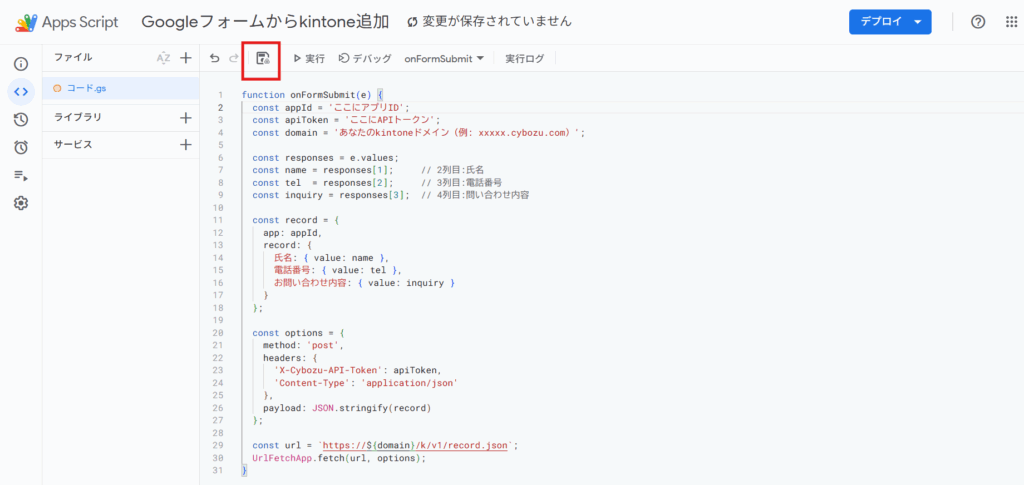Add a new file with plus icon

pyautogui.click(x=185, y=58)
